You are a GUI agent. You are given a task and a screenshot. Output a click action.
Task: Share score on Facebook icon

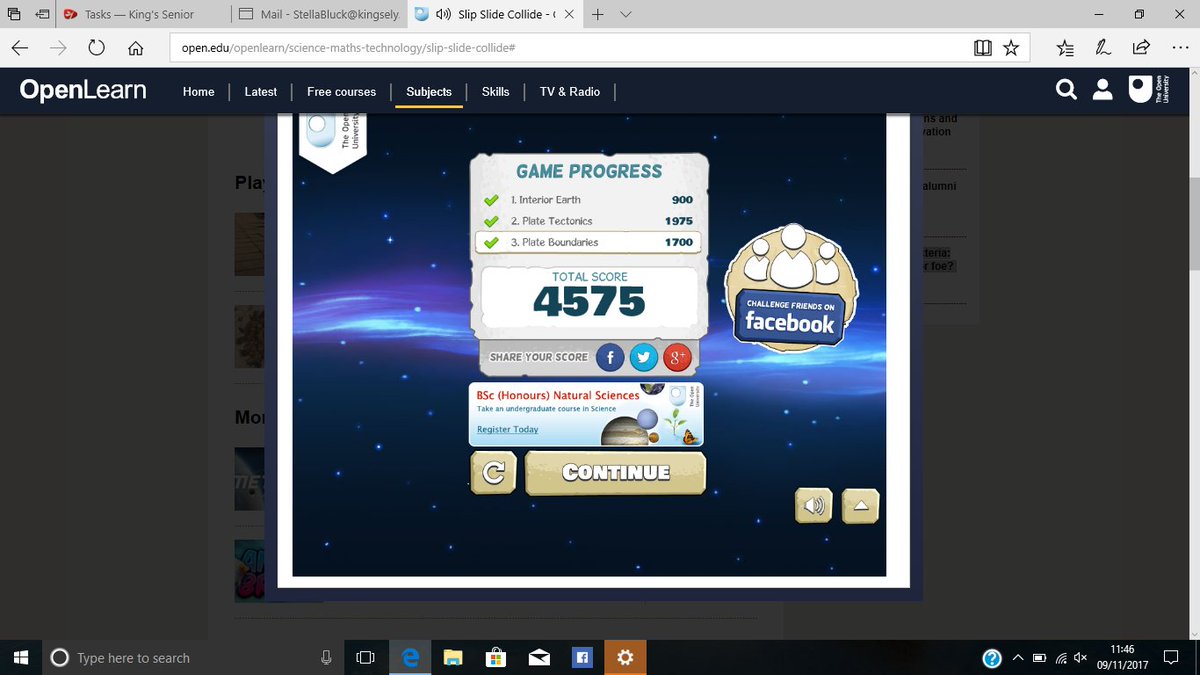610,357
